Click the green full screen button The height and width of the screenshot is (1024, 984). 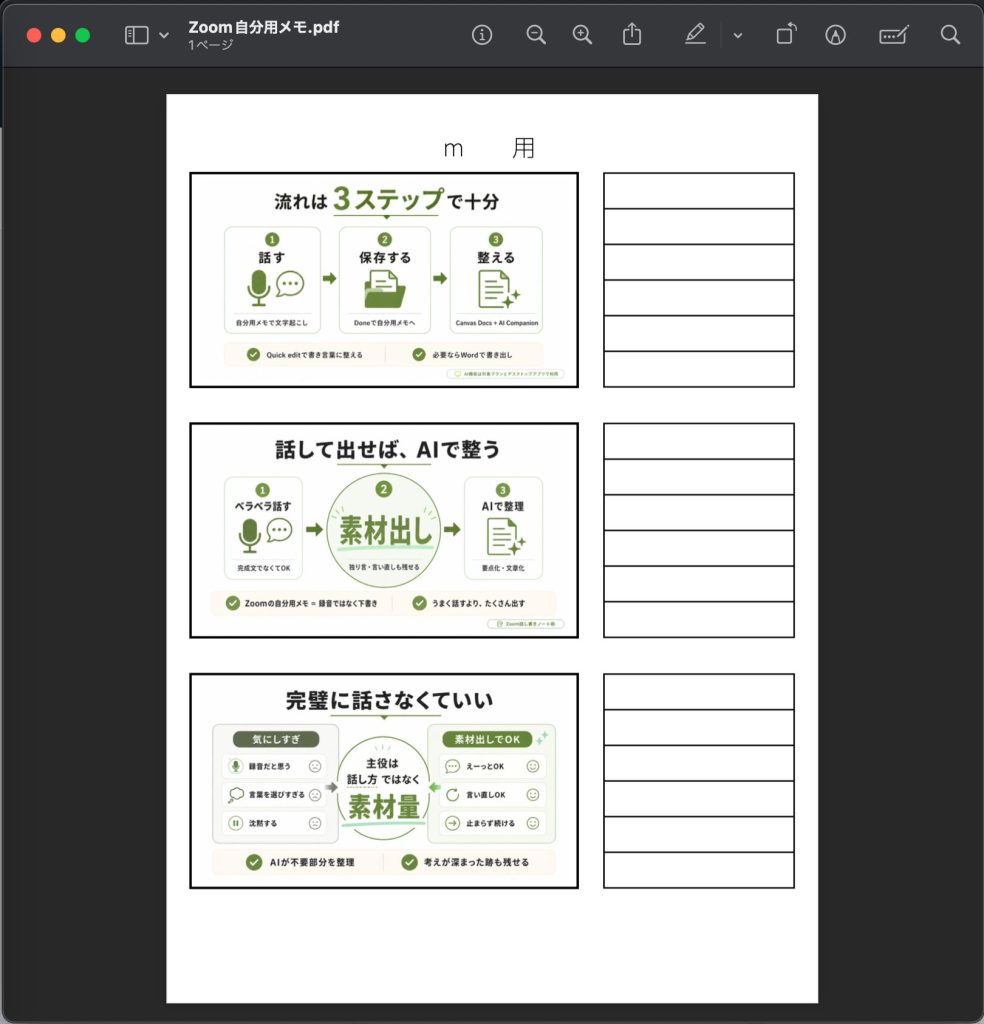[x=83, y=35]
